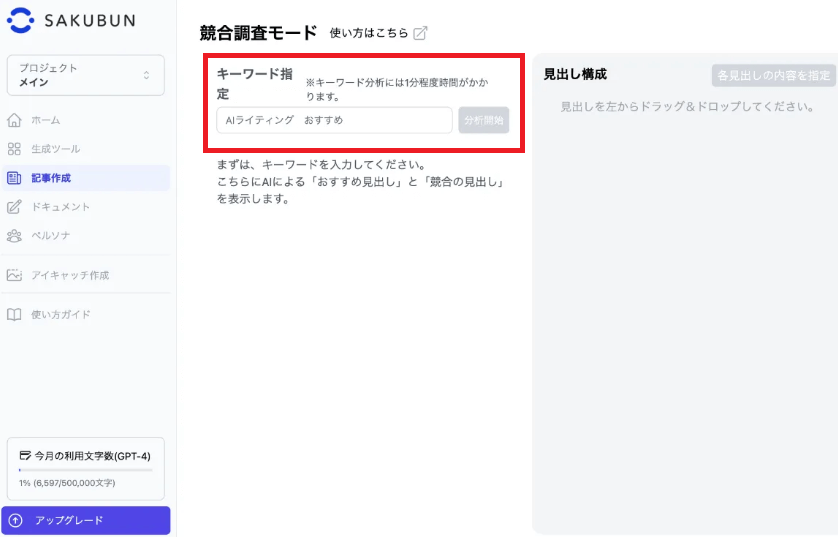Image resolution: width=838 pixels, height=537 pixels.
Task: Open the 使い方はこちら link
Action: pos(369,33)
